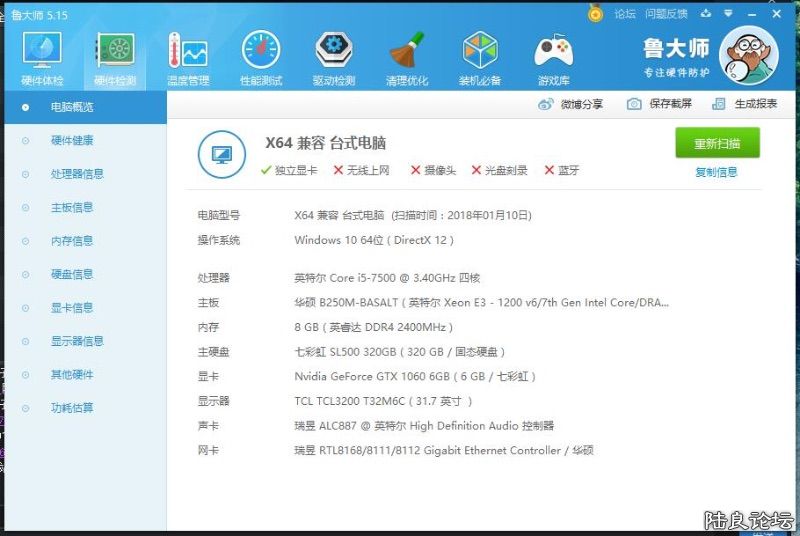Switch to 处理器信息 in the sidebar
The width and height of the screenshot is (800, 536).
(x=77, y=174)
